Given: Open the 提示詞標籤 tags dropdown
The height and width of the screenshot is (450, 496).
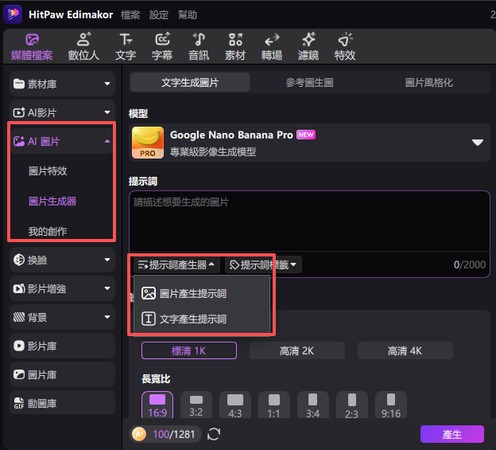Looking at the screenshot, I should click(263, 265).
